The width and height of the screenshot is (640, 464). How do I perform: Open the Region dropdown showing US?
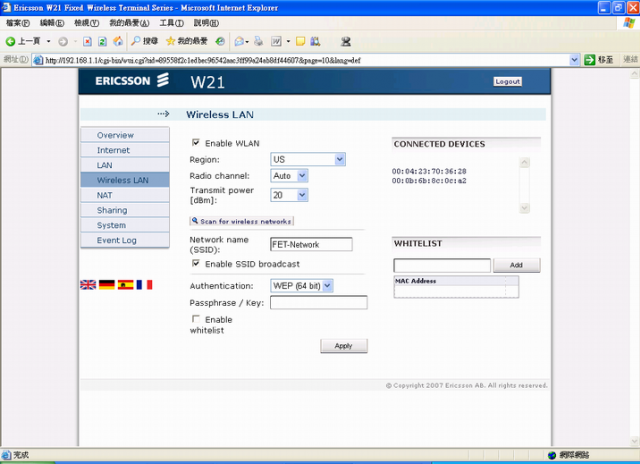(x=308, y=159)
